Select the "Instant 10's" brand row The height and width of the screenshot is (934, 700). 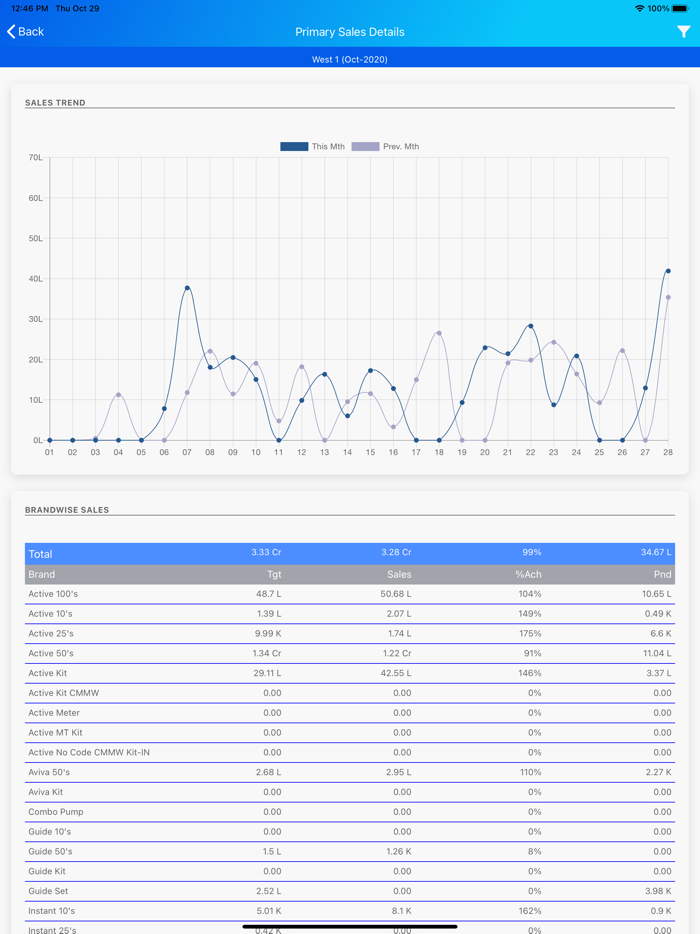350,911
